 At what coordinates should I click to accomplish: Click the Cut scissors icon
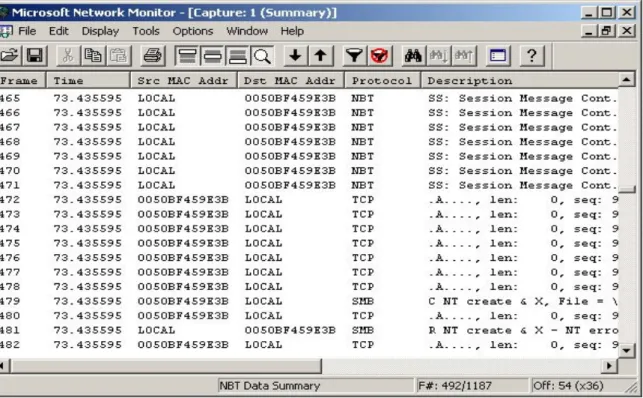click(68, 56)
